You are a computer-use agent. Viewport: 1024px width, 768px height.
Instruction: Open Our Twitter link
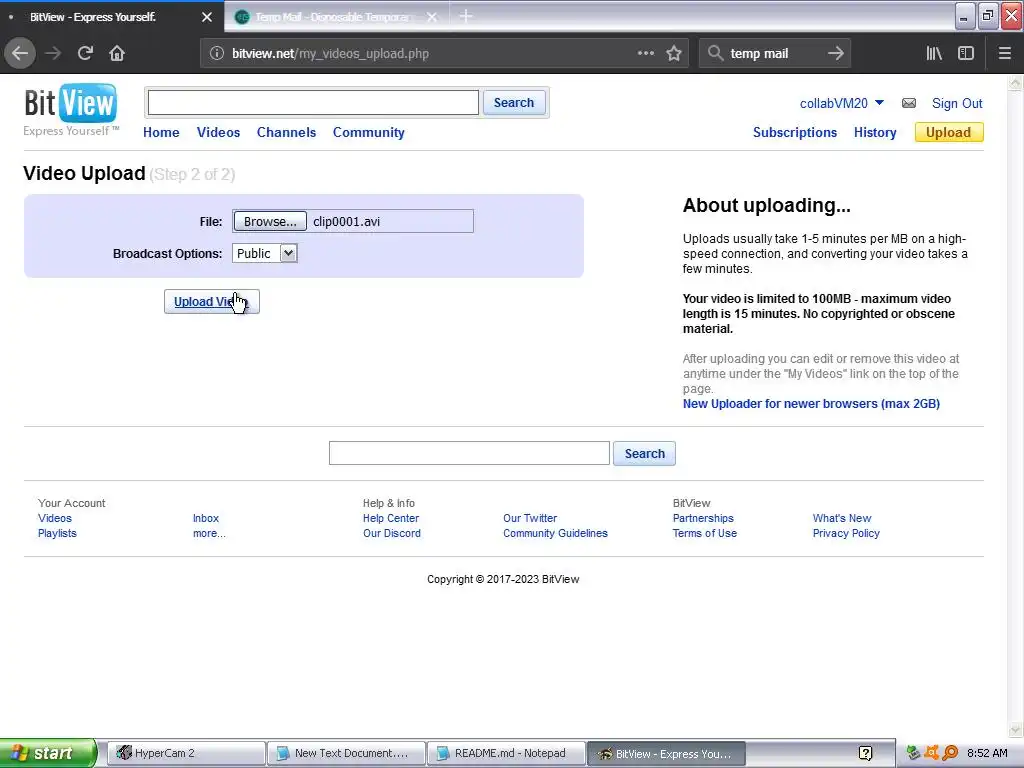(530, 518)
